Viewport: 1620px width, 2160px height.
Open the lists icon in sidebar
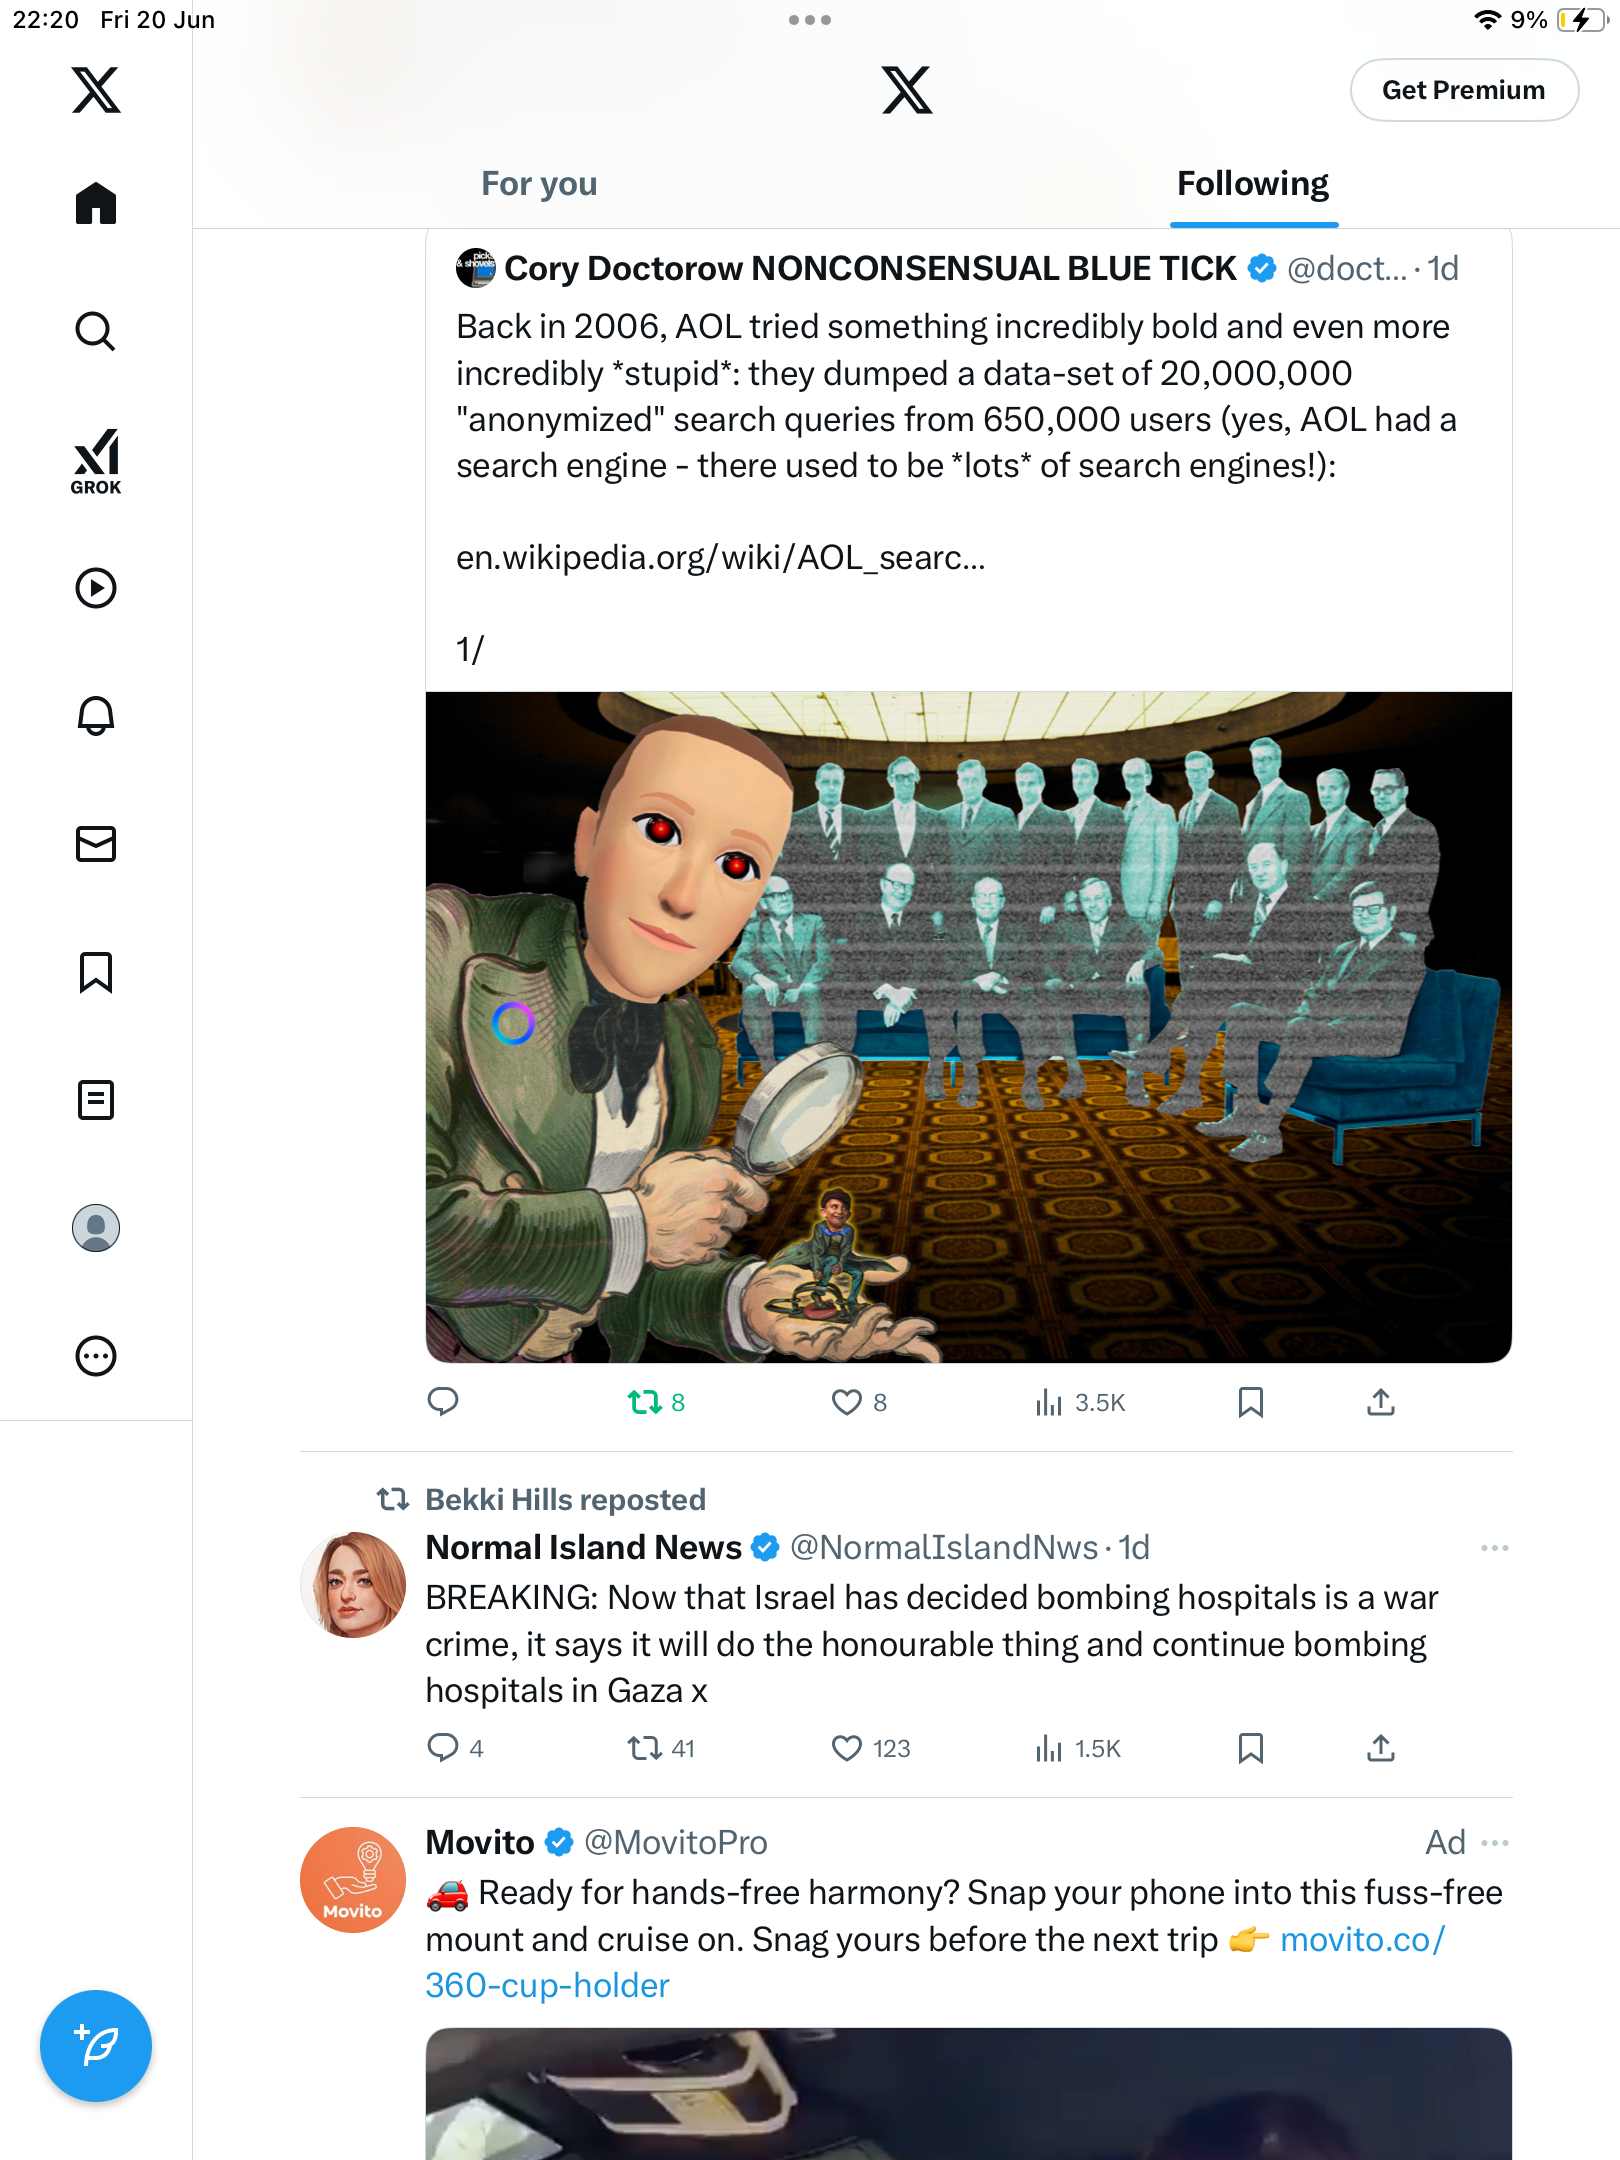tap(96, 1100)
